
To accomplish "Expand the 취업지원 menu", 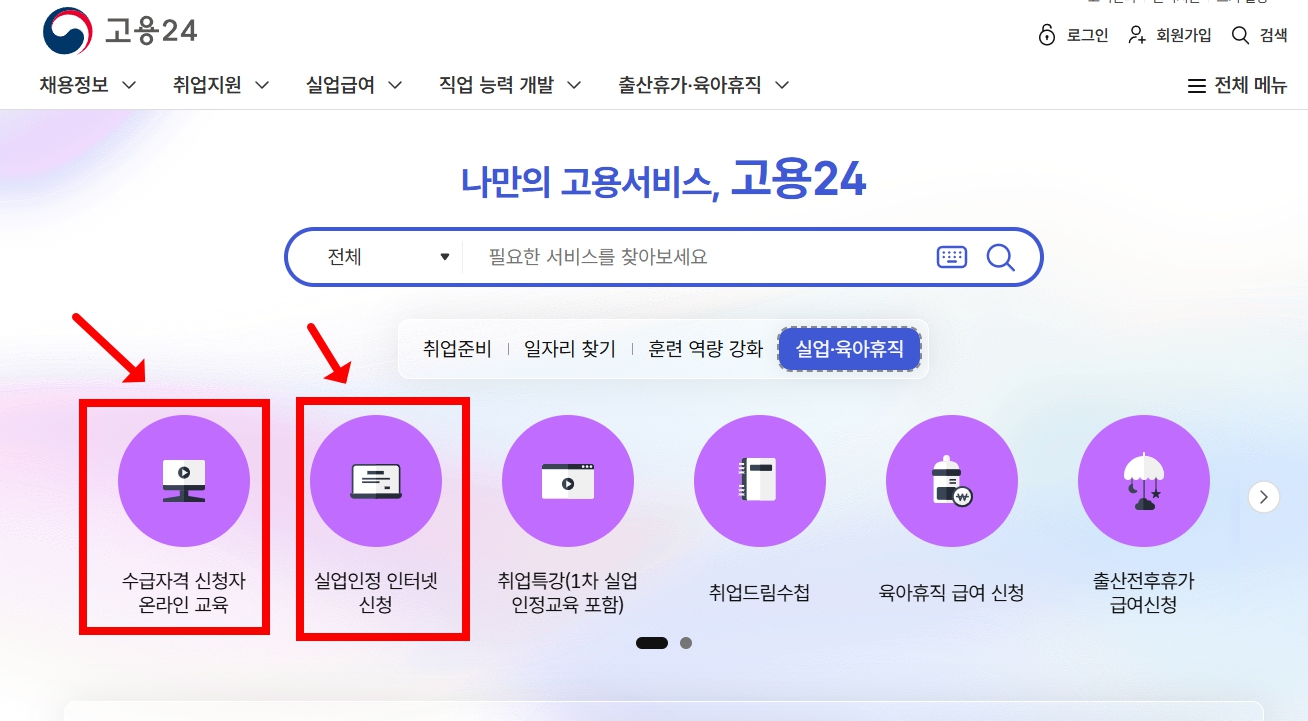I will 221,85.
